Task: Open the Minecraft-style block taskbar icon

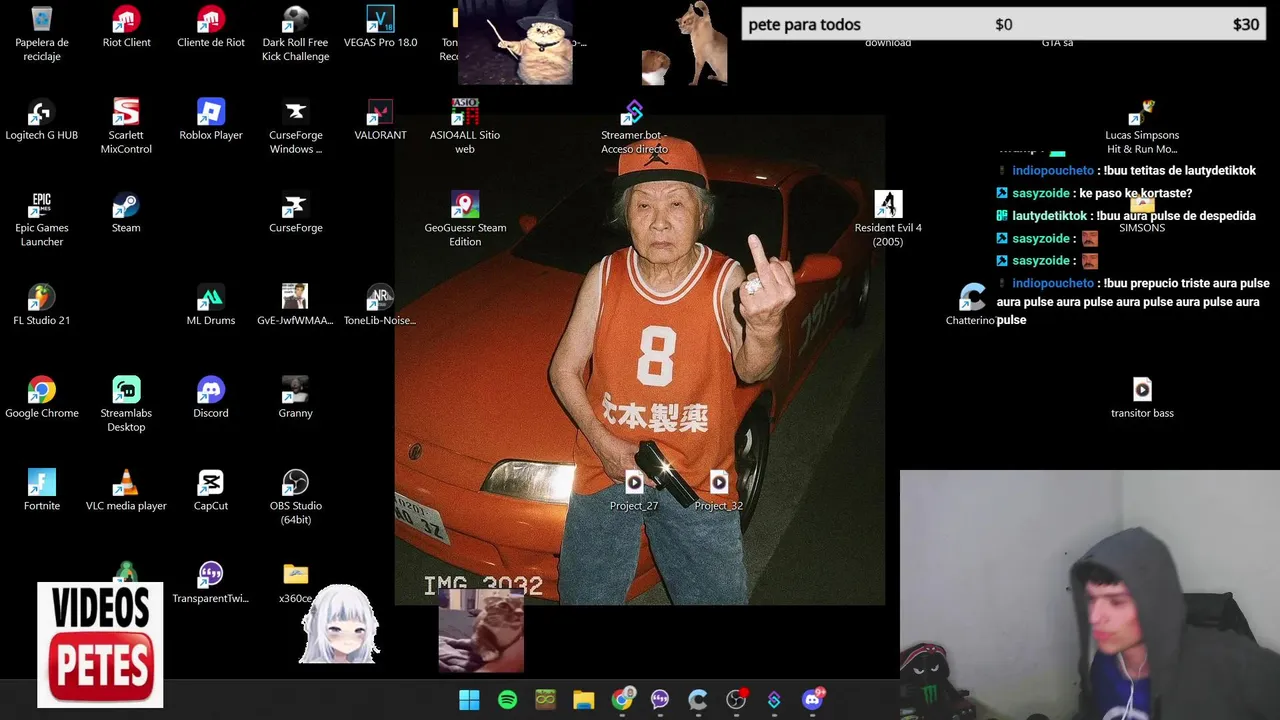Action: (545, 700)
